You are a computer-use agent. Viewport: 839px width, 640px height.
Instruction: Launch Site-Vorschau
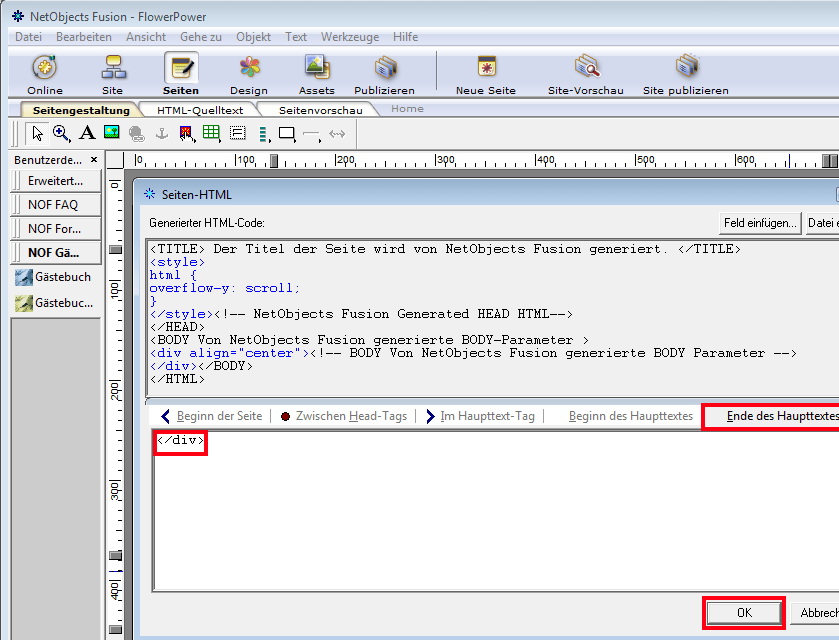586,74
